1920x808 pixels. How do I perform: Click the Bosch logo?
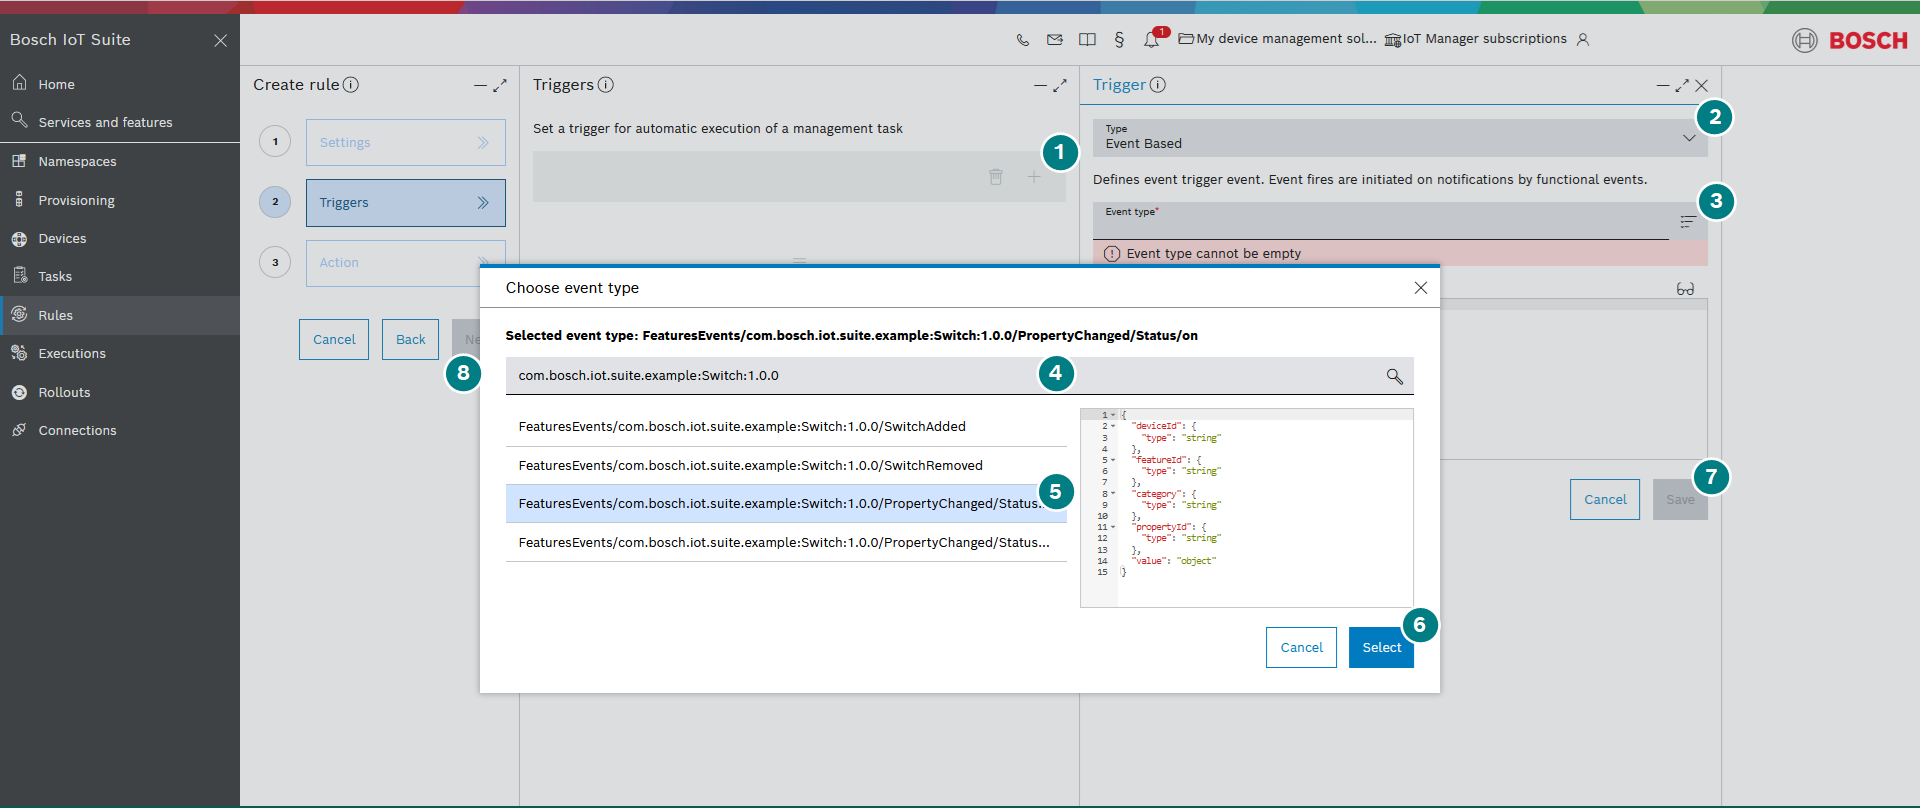click(1850, 40)
